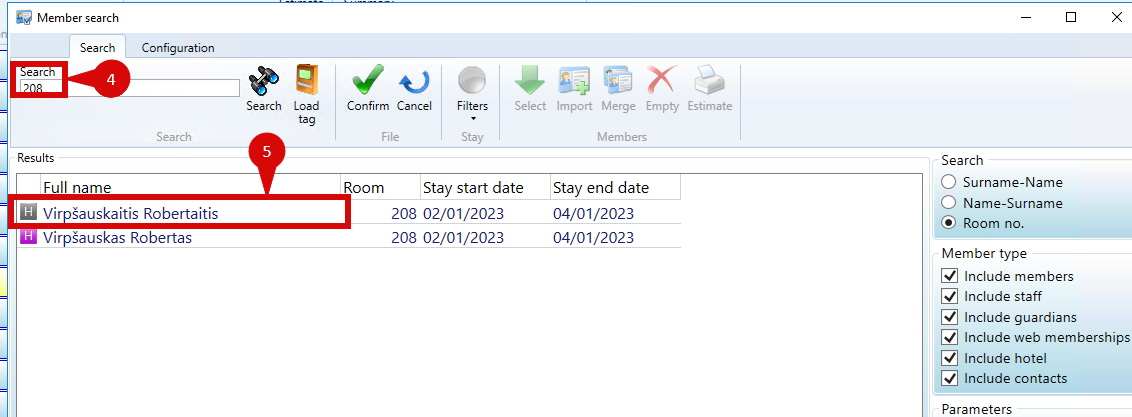Toggle Include hotel checkbox

[x=950, y=359]
